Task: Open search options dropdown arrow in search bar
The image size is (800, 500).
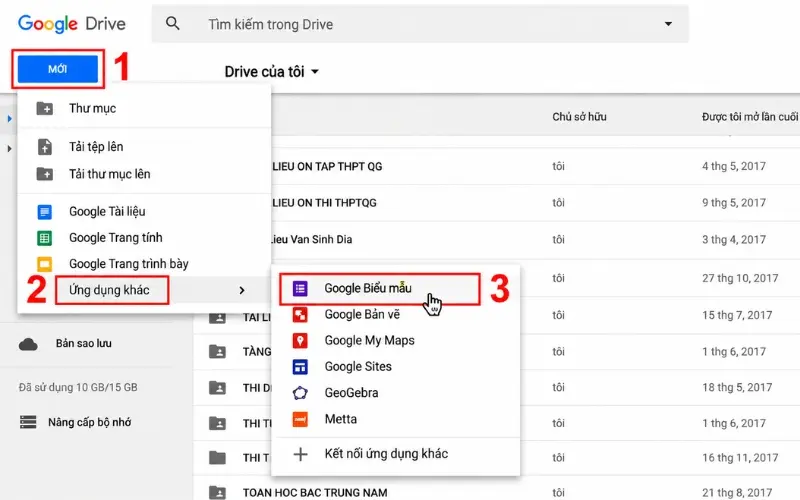Action: click(x=668, y=23)
